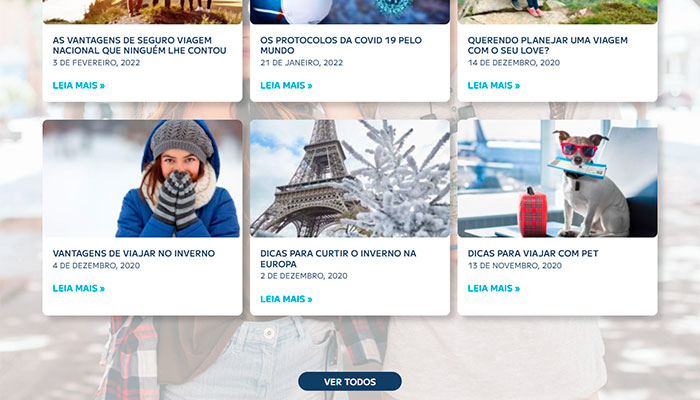This screenshot has height=400, width=700.
Task: Select the woman in blue winter coat thumbnail
Action: coord(142,179)
